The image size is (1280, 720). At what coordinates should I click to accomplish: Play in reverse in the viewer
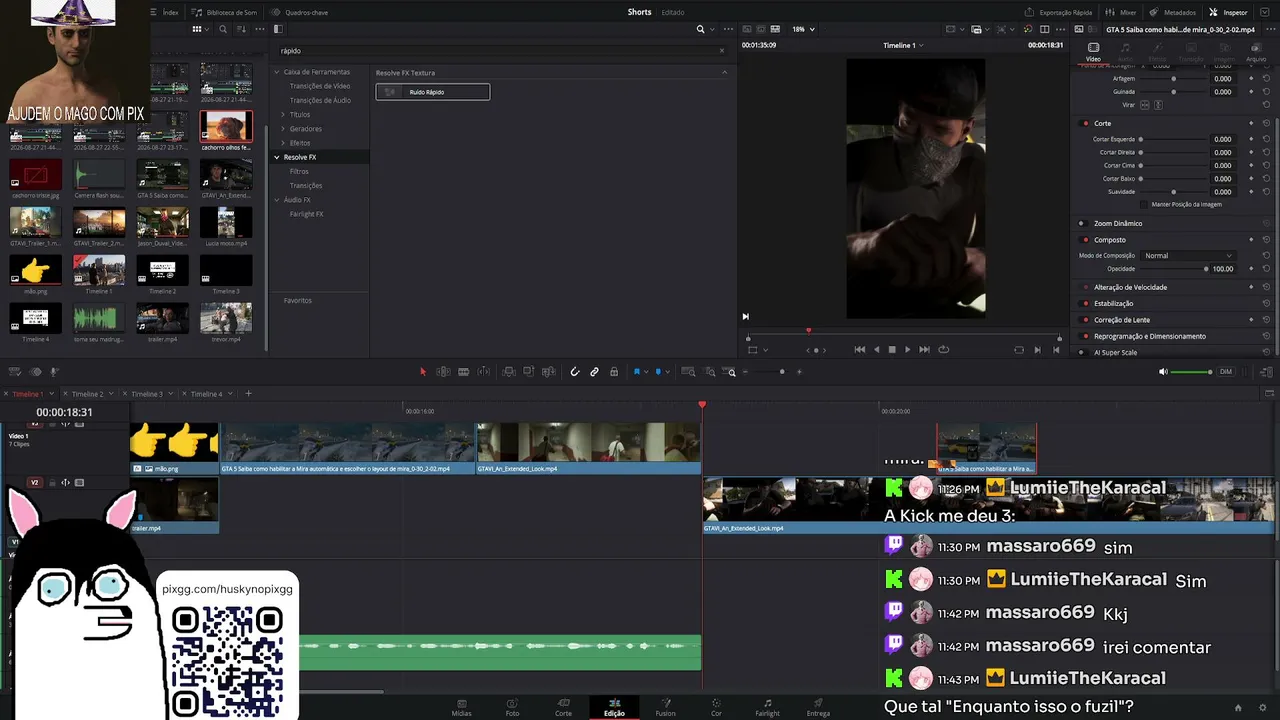point(877,350)
